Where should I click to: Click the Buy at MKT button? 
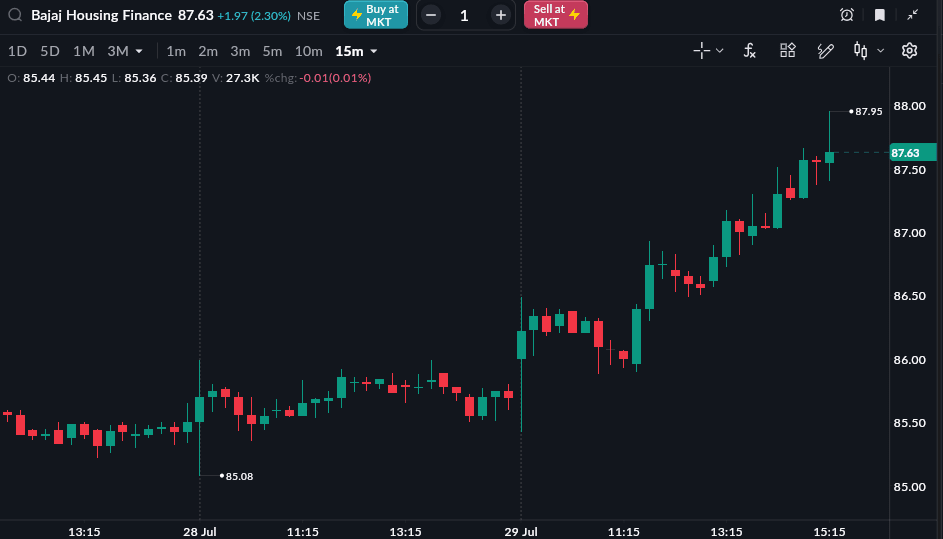pos(376,15)
